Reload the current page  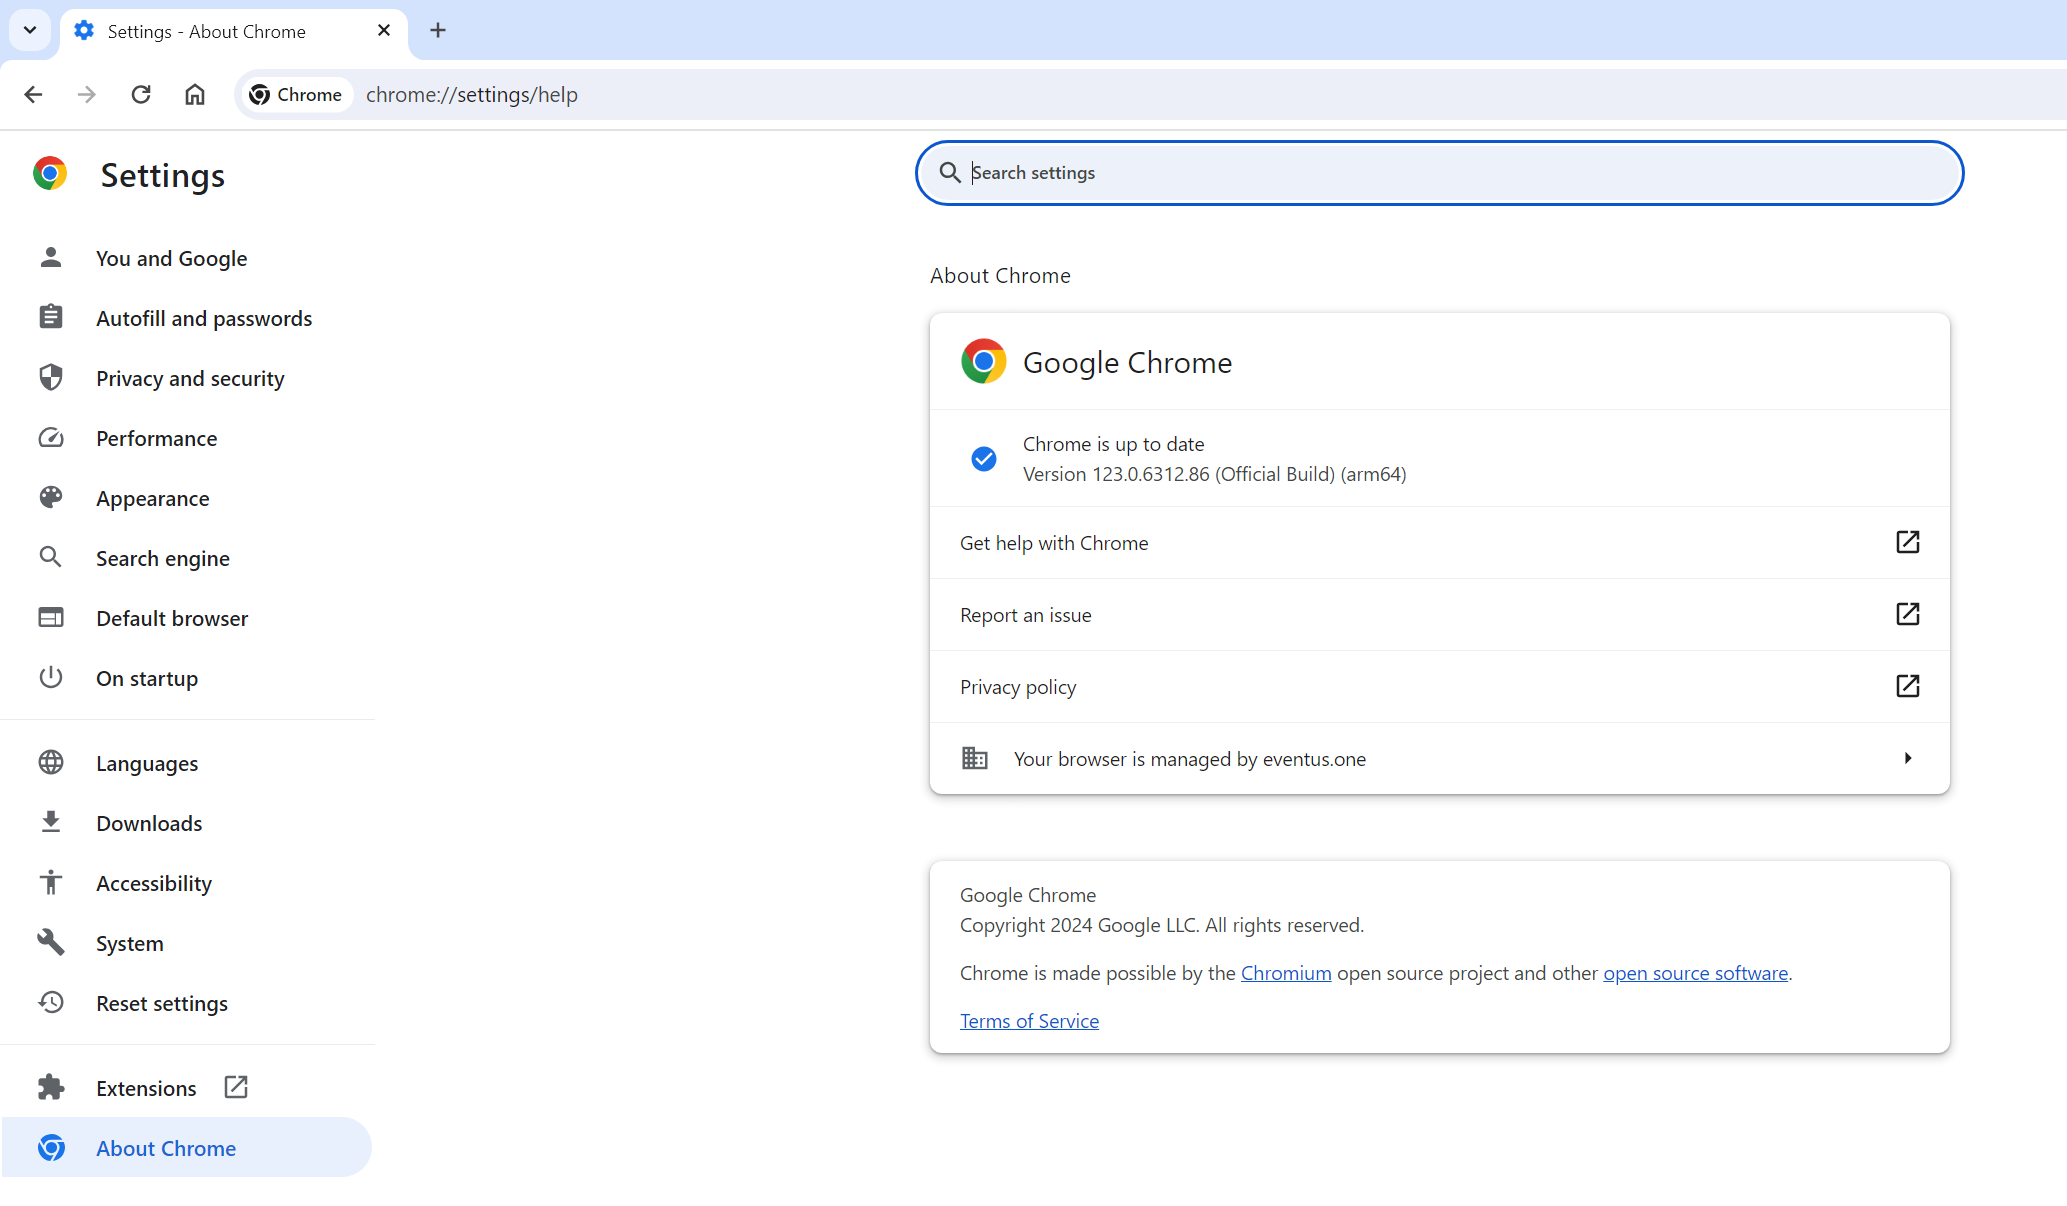pos(141,94)
